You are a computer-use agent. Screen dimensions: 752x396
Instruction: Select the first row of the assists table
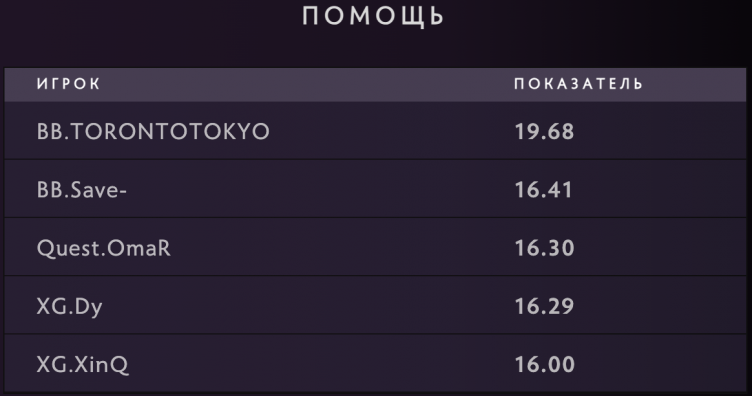coord(375,130)
